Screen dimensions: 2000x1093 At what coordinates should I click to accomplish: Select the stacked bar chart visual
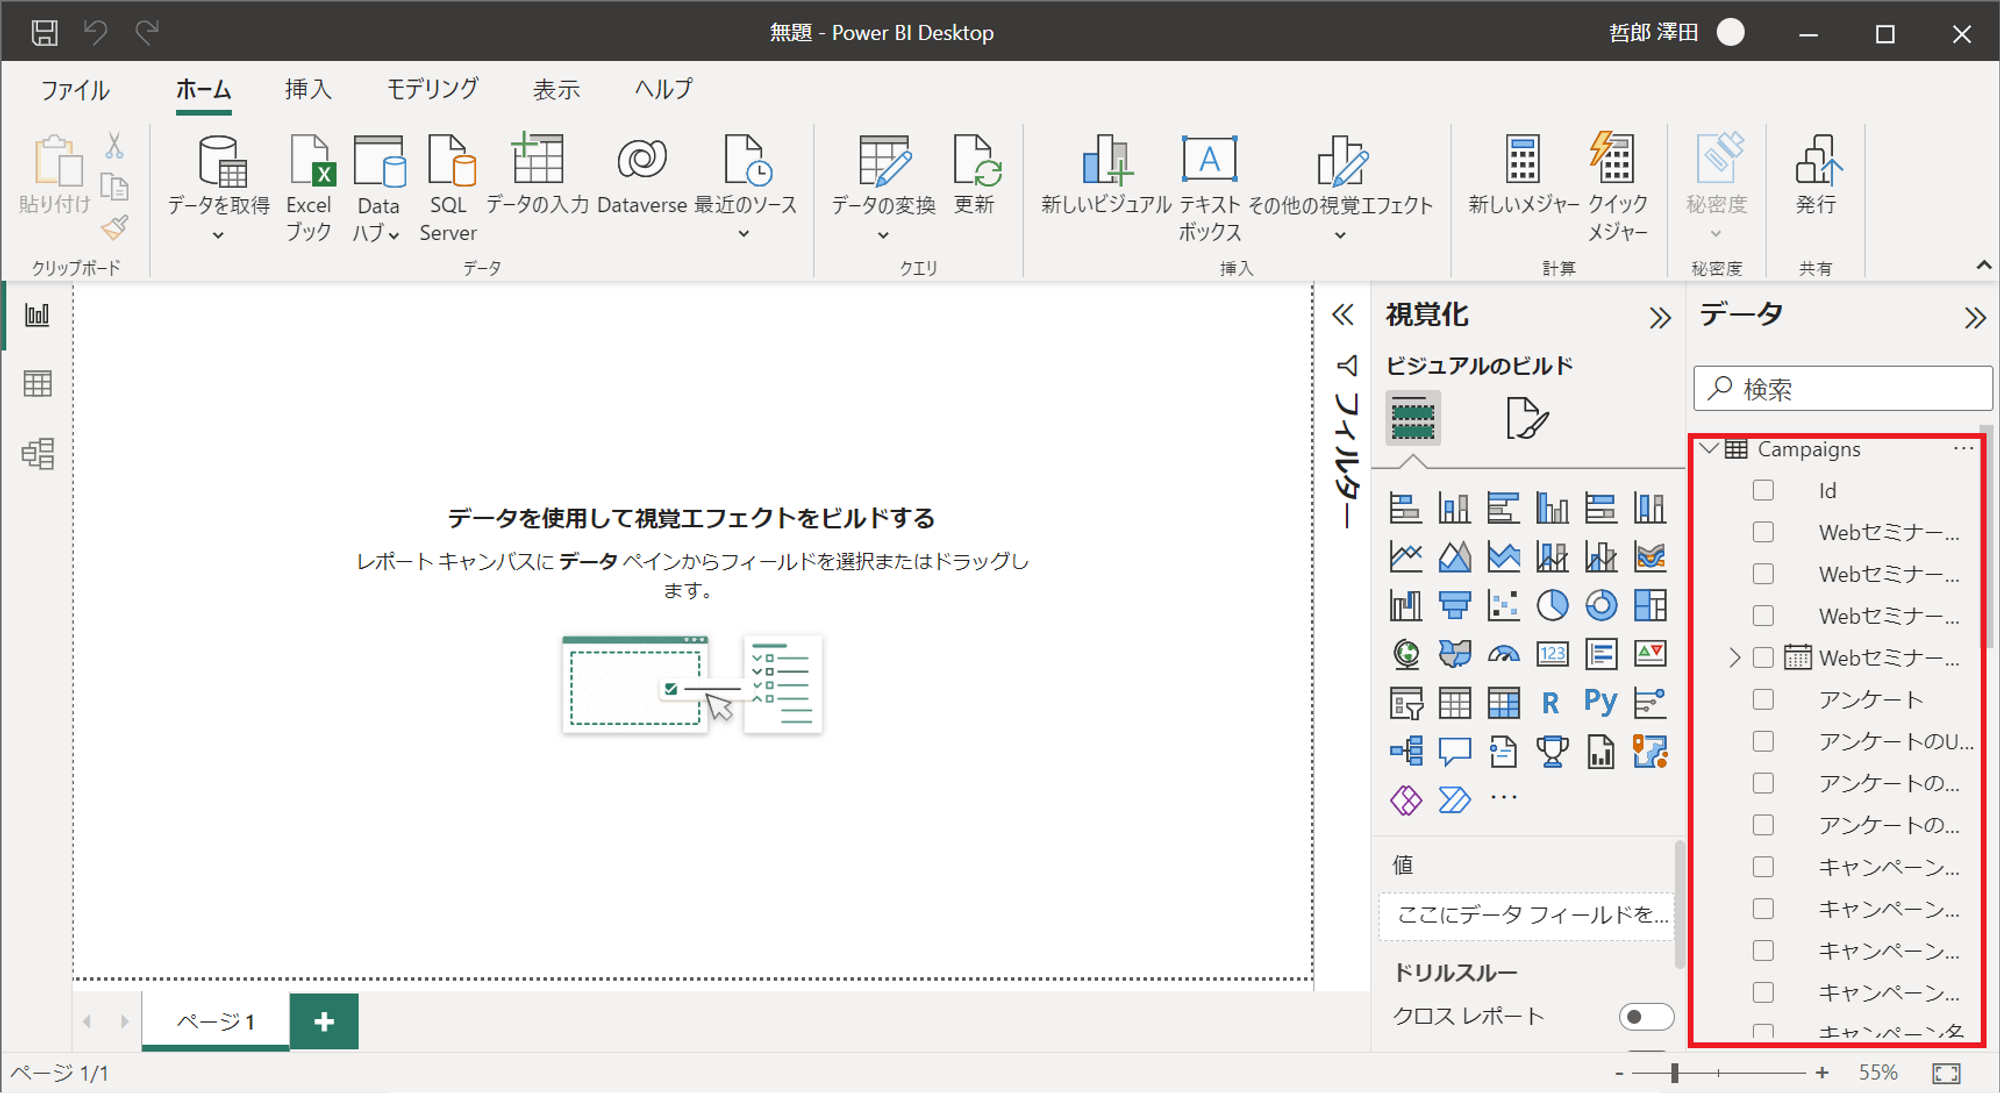coord(1406,508)
